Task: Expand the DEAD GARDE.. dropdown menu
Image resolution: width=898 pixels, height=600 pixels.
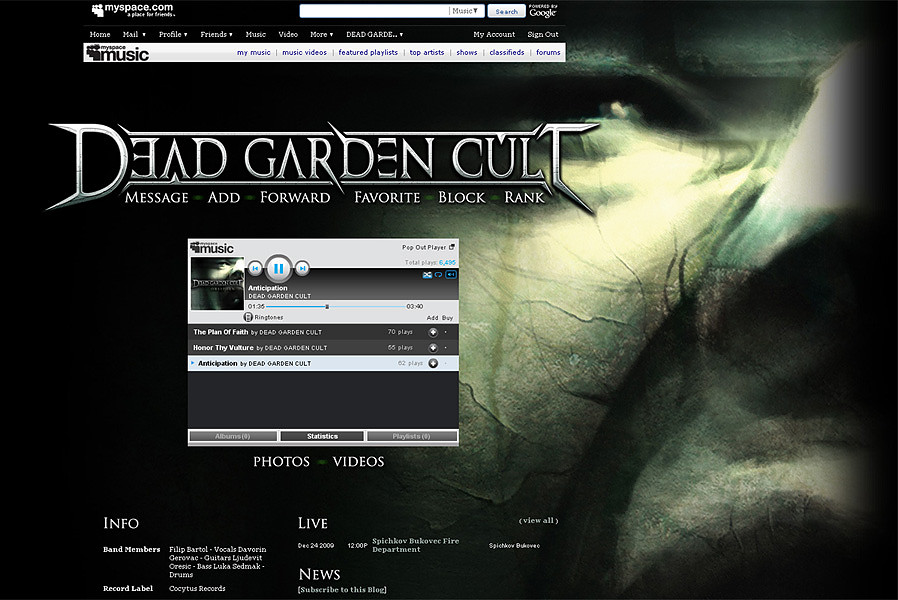Action: (375, 34)
